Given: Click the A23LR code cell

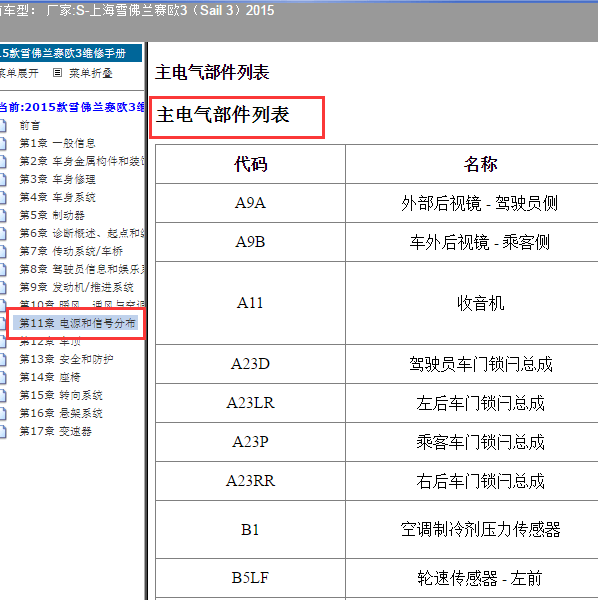Looking at the screenshot, I should click(x=251, y=403).
